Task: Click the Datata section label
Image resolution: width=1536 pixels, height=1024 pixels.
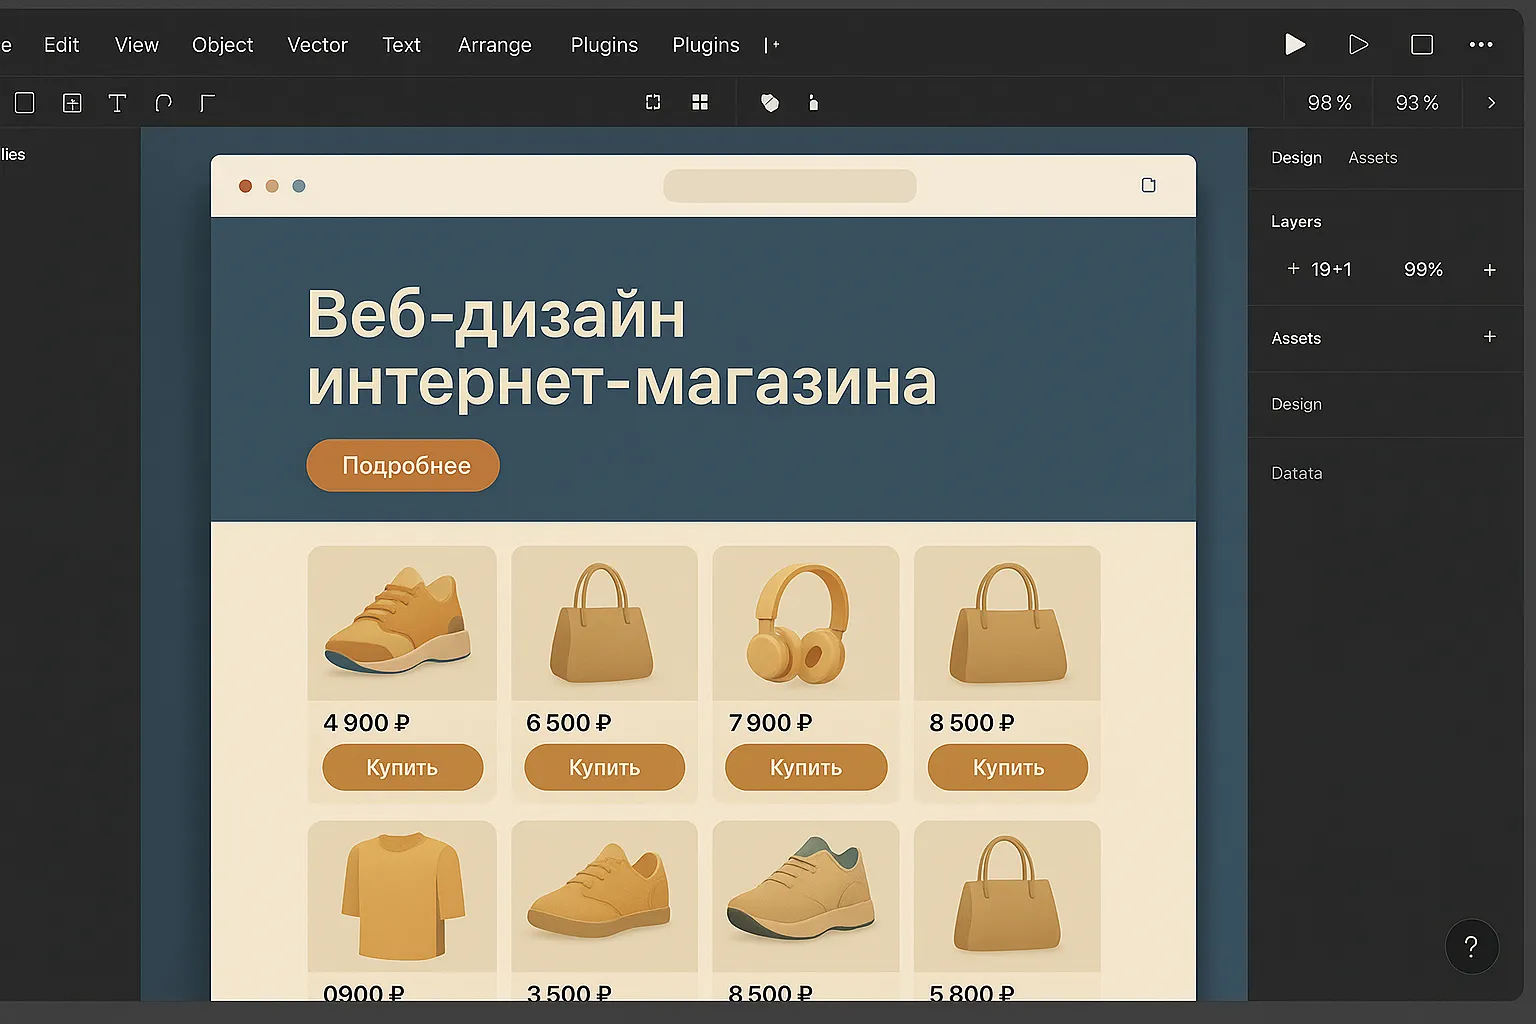Action: pyautogui.click(x=1297, y=473)
